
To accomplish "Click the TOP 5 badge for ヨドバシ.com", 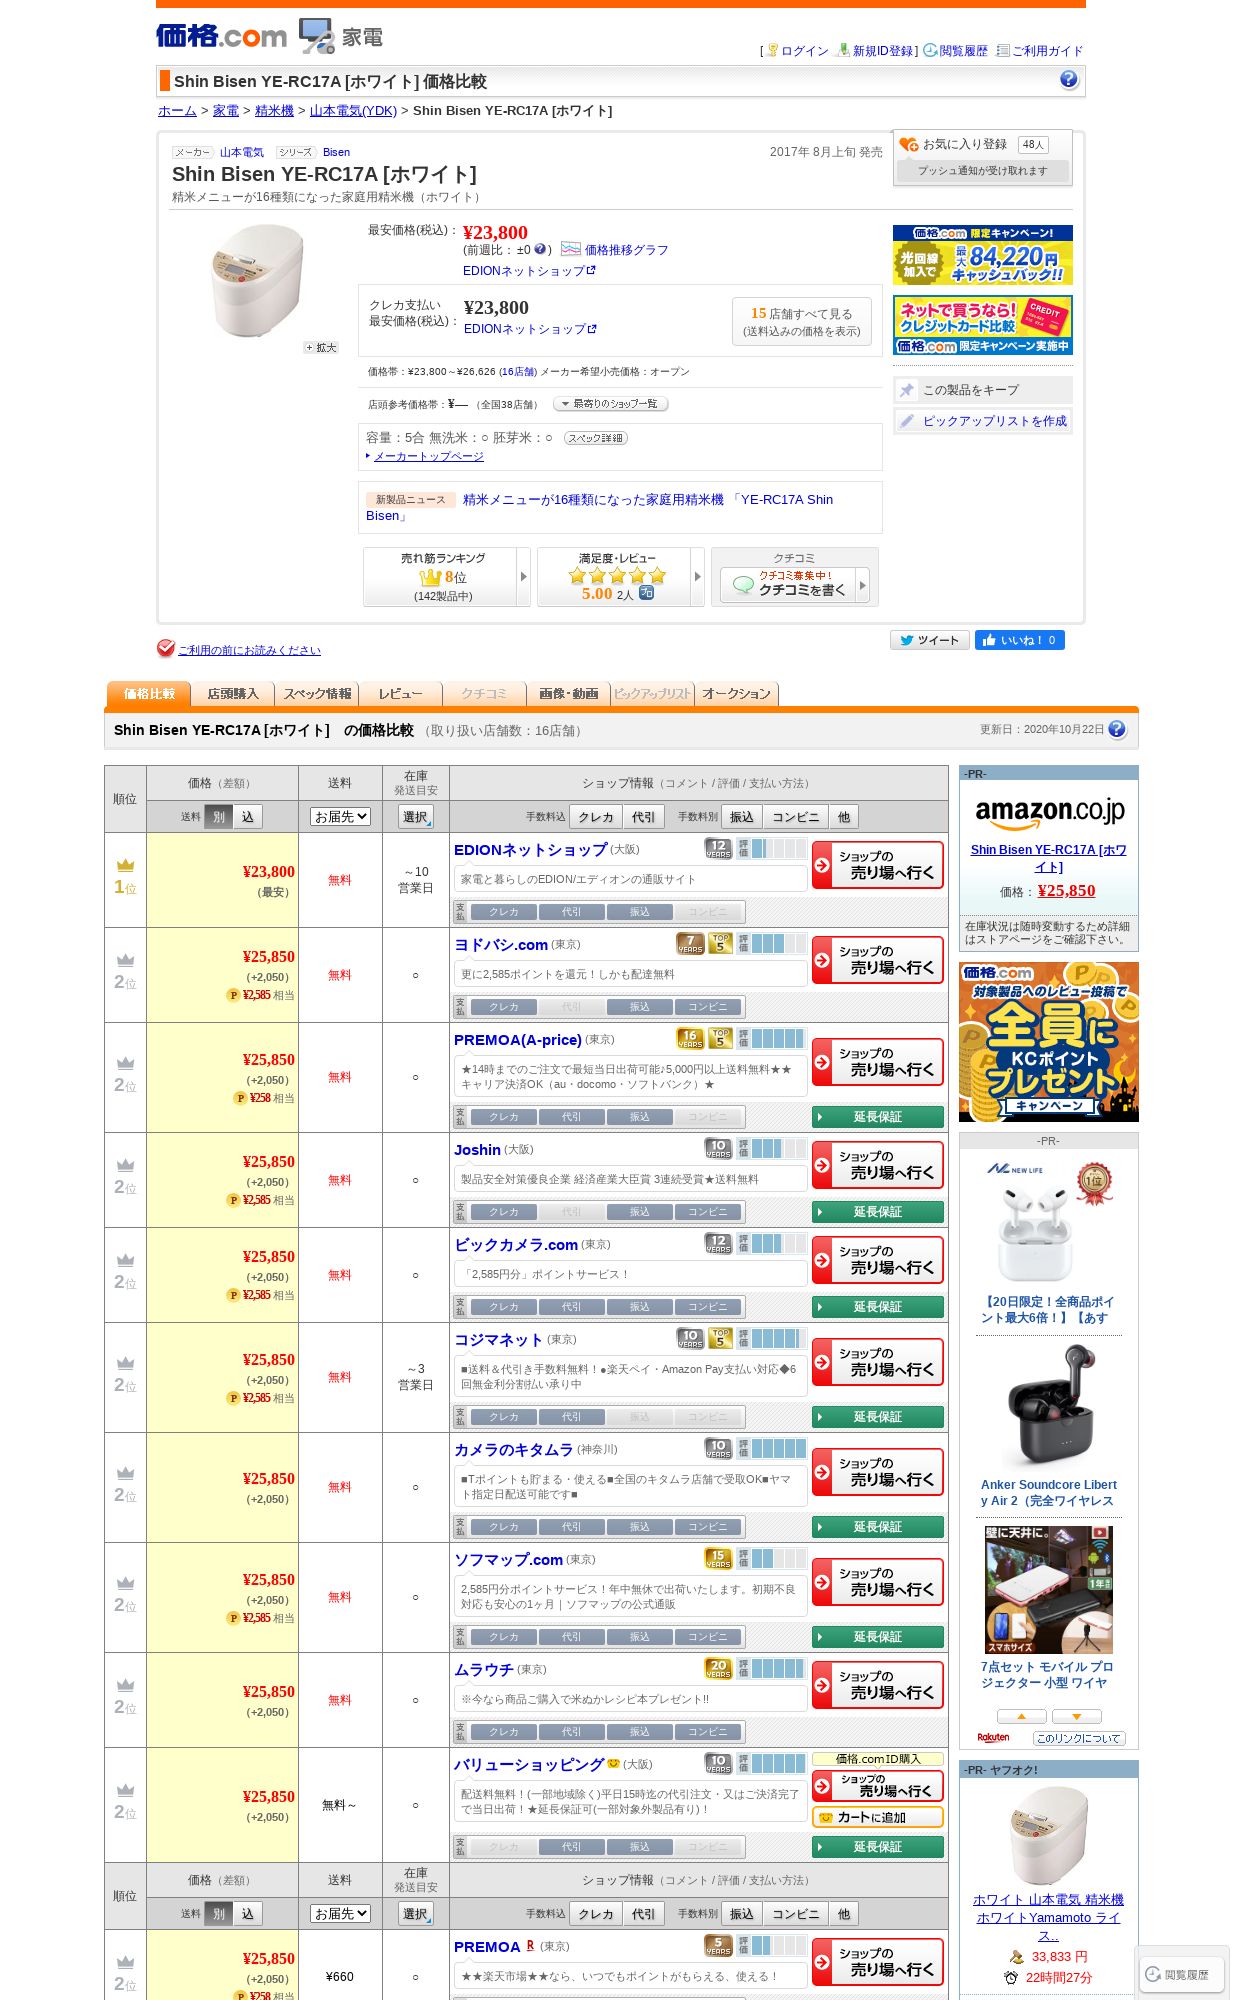I will (720, 944).
